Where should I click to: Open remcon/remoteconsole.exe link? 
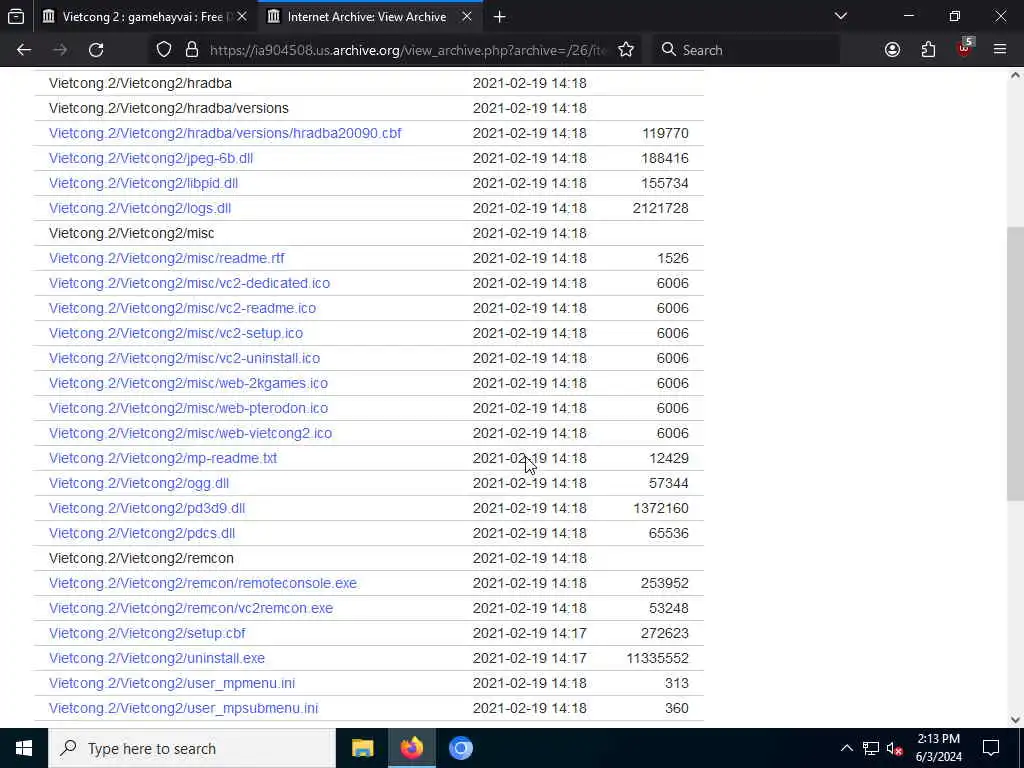(202, 583)
